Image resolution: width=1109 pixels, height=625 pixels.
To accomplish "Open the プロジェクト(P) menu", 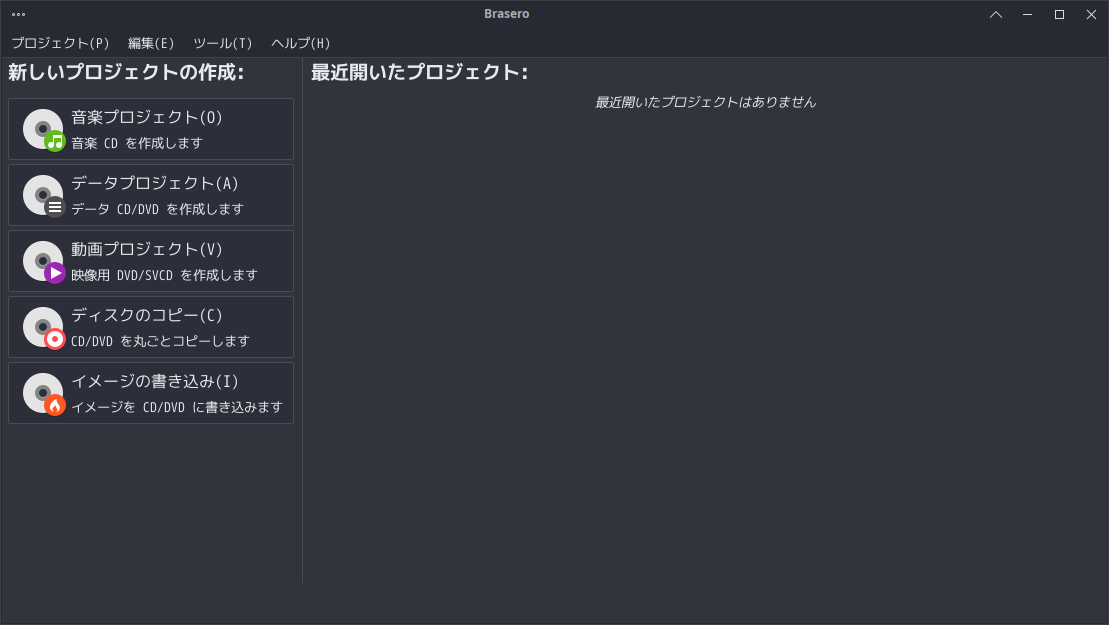I will (x=60, y=43).
